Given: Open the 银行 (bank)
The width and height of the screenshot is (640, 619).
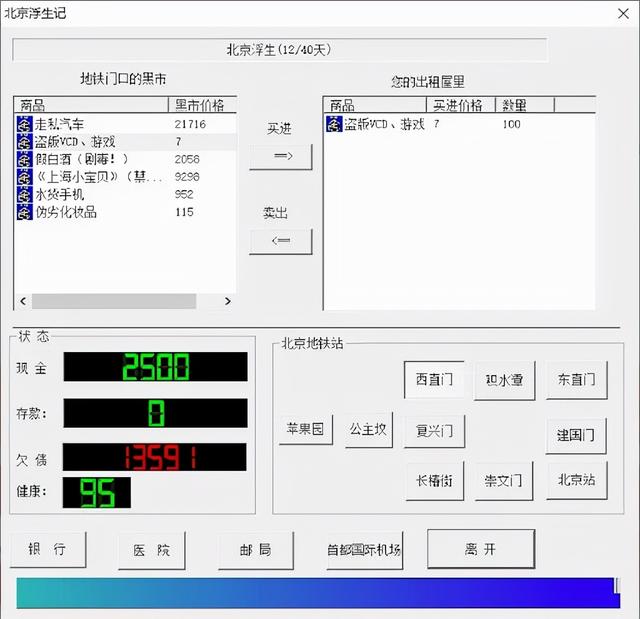Looking at the screenshot, I should (48, 550).
